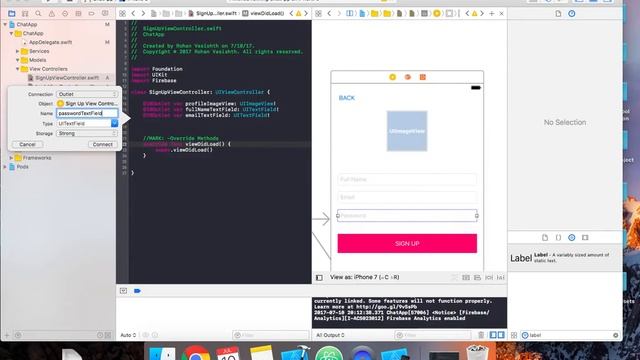Collapse the ChatApp project root
Viewport: 640px width, 360px height.
point(5,24)
